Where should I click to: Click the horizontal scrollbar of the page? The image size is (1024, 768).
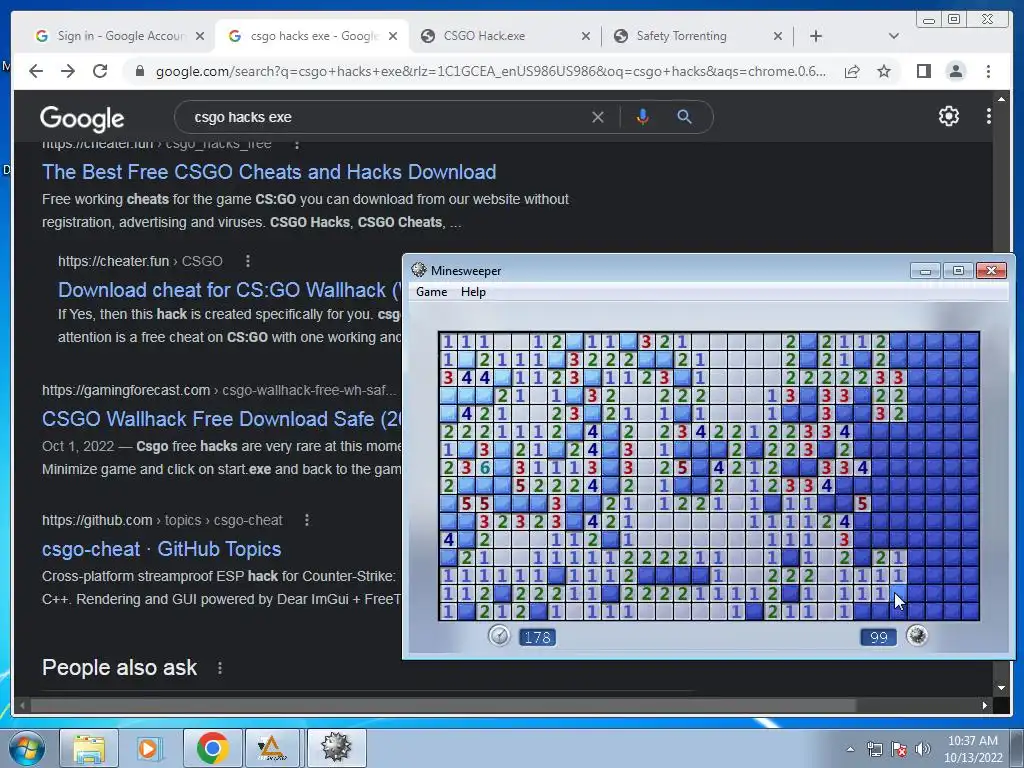click(x=443, y=705)
